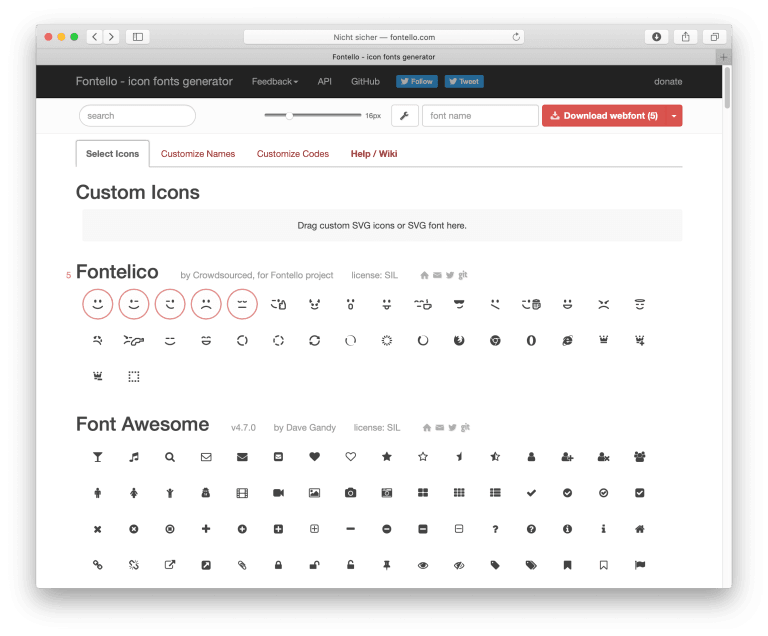The image size is (768, 636).
Task: Switch to the Customize Codes tab
Action: click(x=293, y=154)
